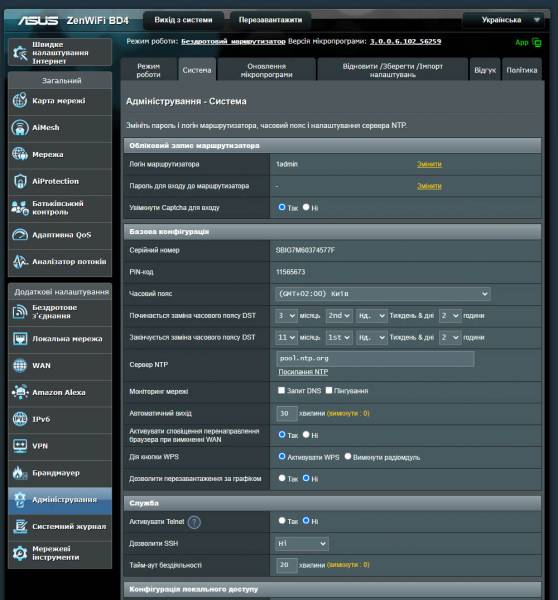
Task: Open the IPv6 icon
Action: point(20,419)
